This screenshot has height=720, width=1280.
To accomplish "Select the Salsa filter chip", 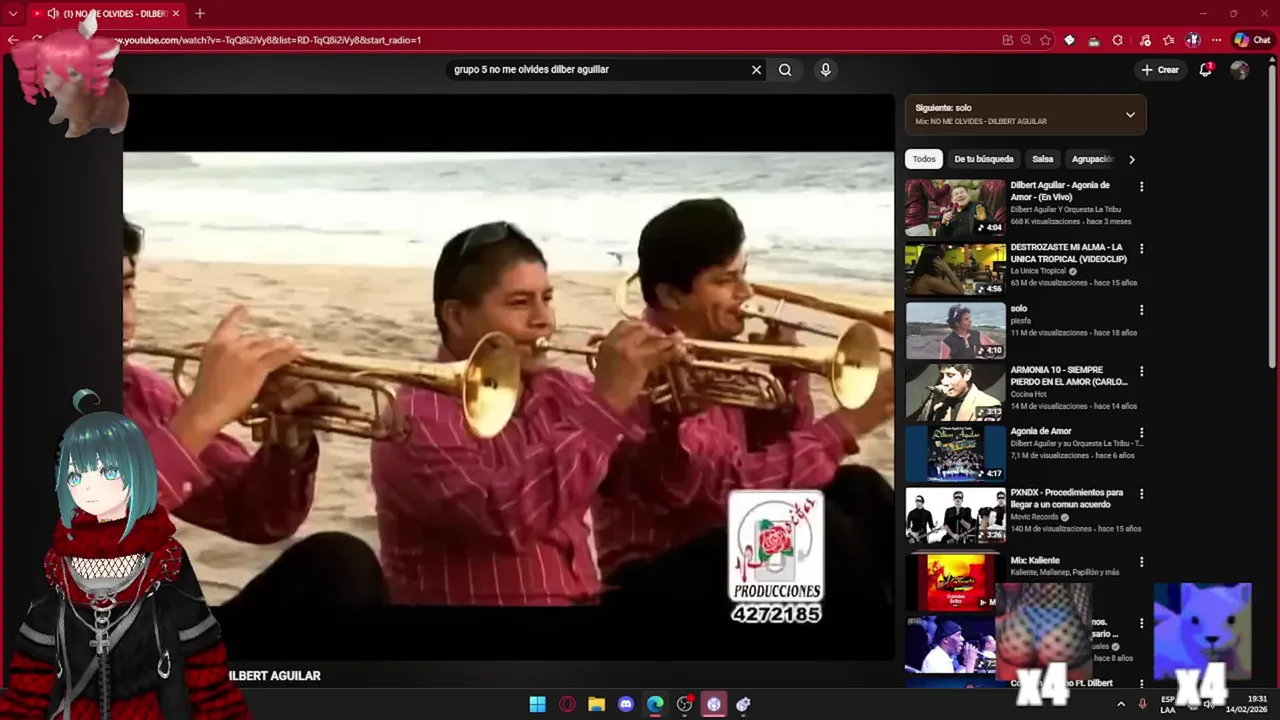I will tap(1043, 159).
